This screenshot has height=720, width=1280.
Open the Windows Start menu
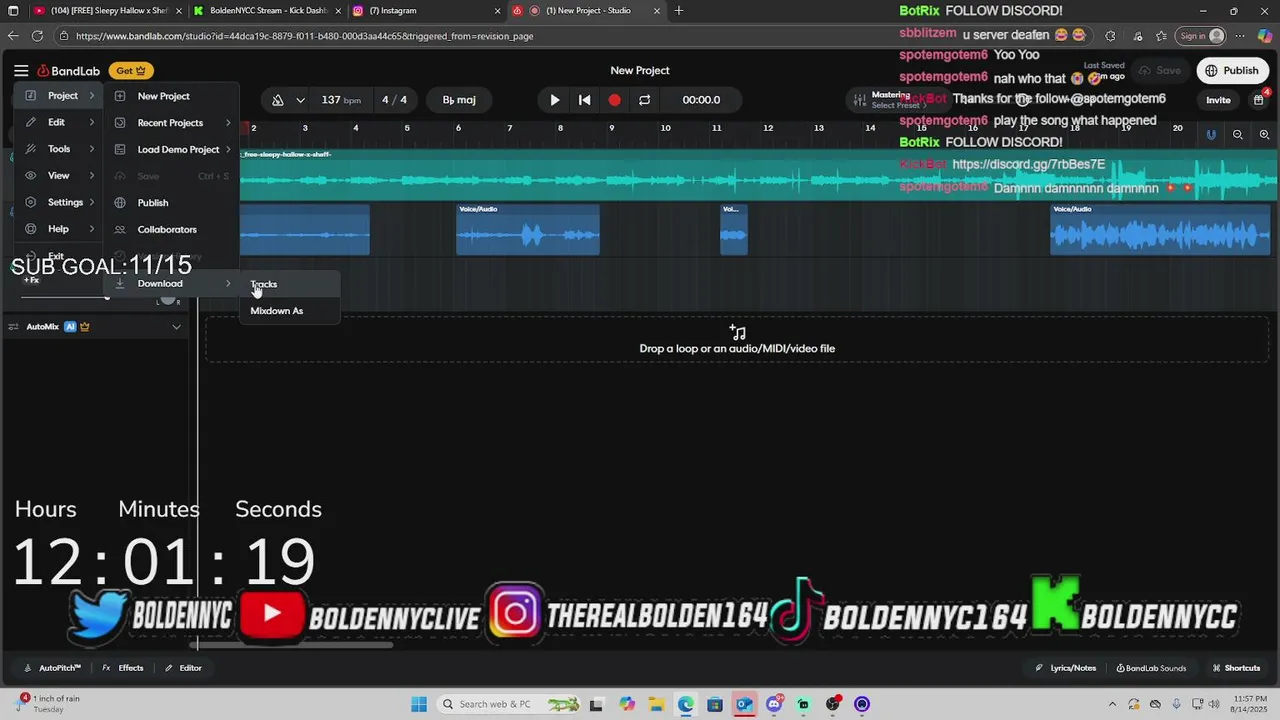[x=418, y=704]
